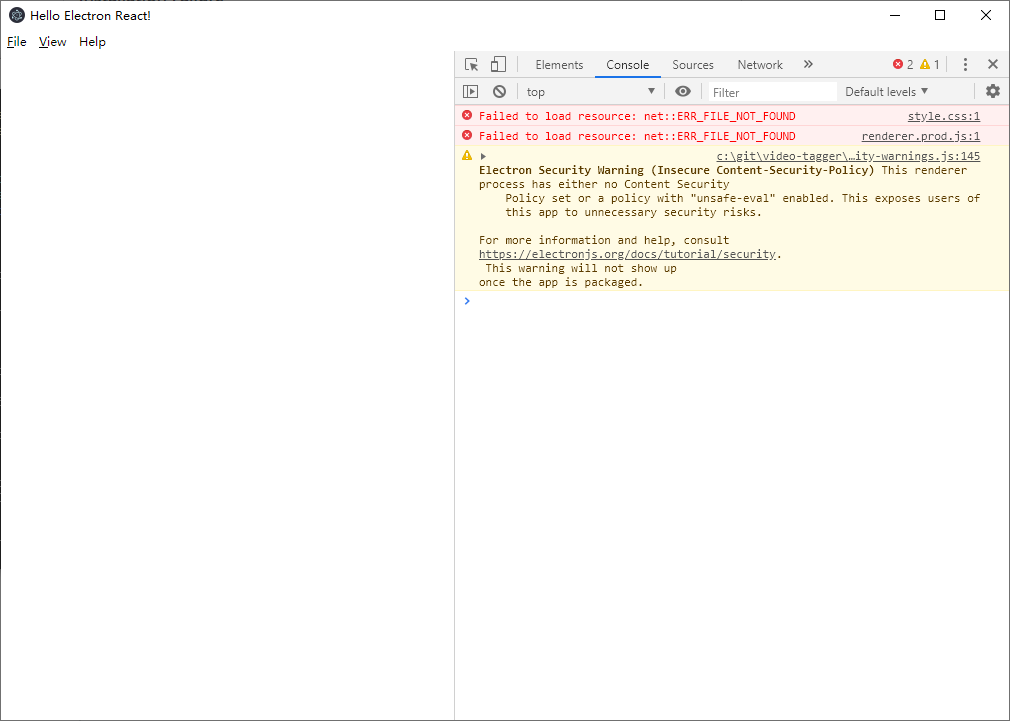Show the console sidebar

[470, 91]
